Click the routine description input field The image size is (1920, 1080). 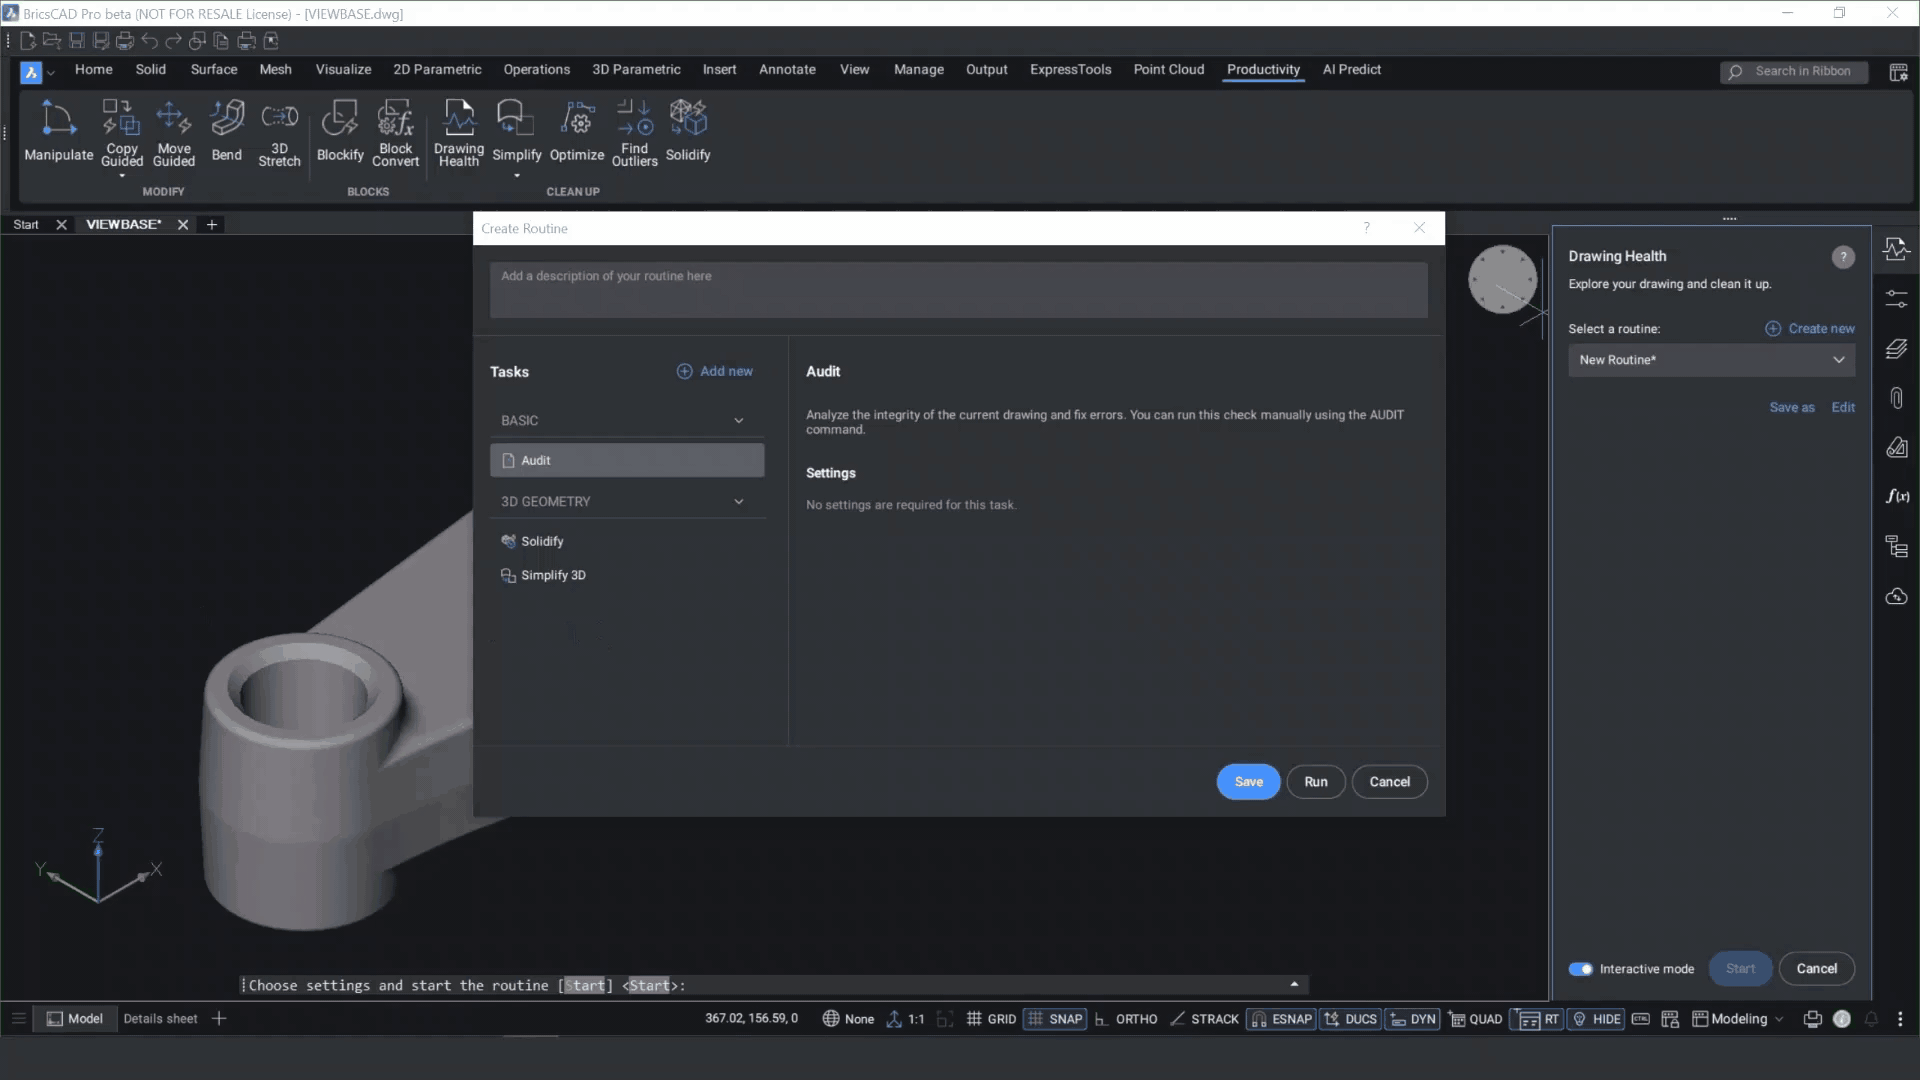(957, 290)
